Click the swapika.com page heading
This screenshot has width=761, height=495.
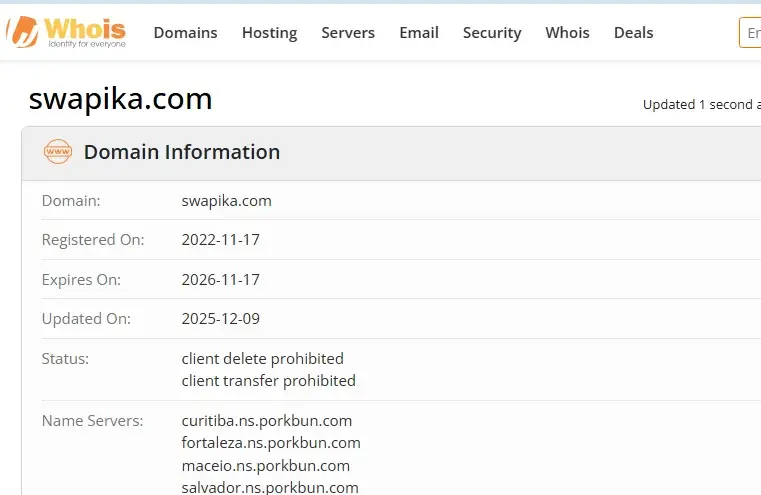pyautogui.click(x=120, y=99)
